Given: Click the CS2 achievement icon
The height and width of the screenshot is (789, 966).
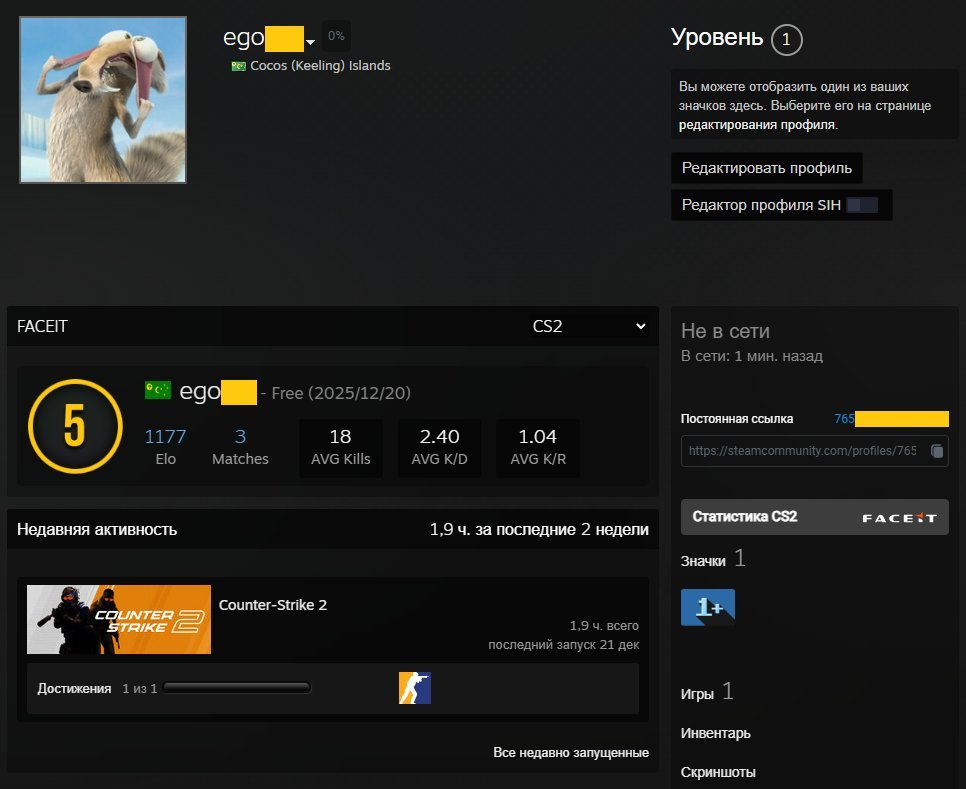Looking at the screenshot, I should click(415, 688).
